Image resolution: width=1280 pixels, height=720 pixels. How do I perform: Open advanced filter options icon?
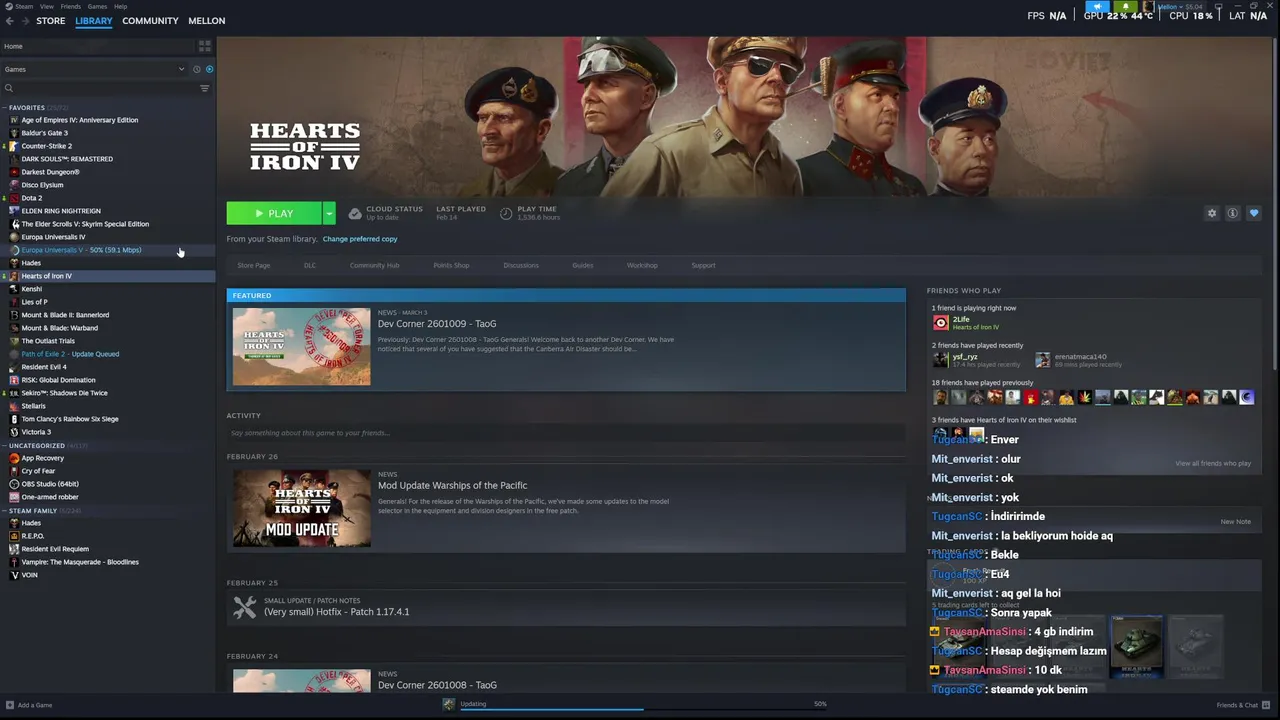205,88
